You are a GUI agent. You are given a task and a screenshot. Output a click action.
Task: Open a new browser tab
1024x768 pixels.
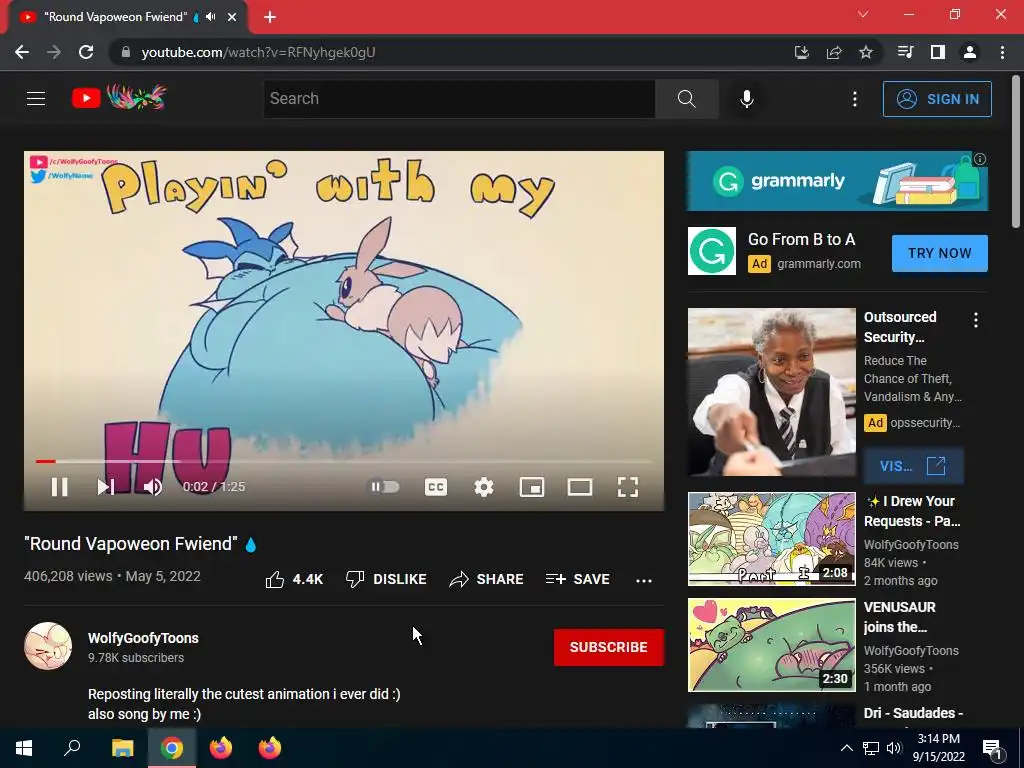[270, 17]
